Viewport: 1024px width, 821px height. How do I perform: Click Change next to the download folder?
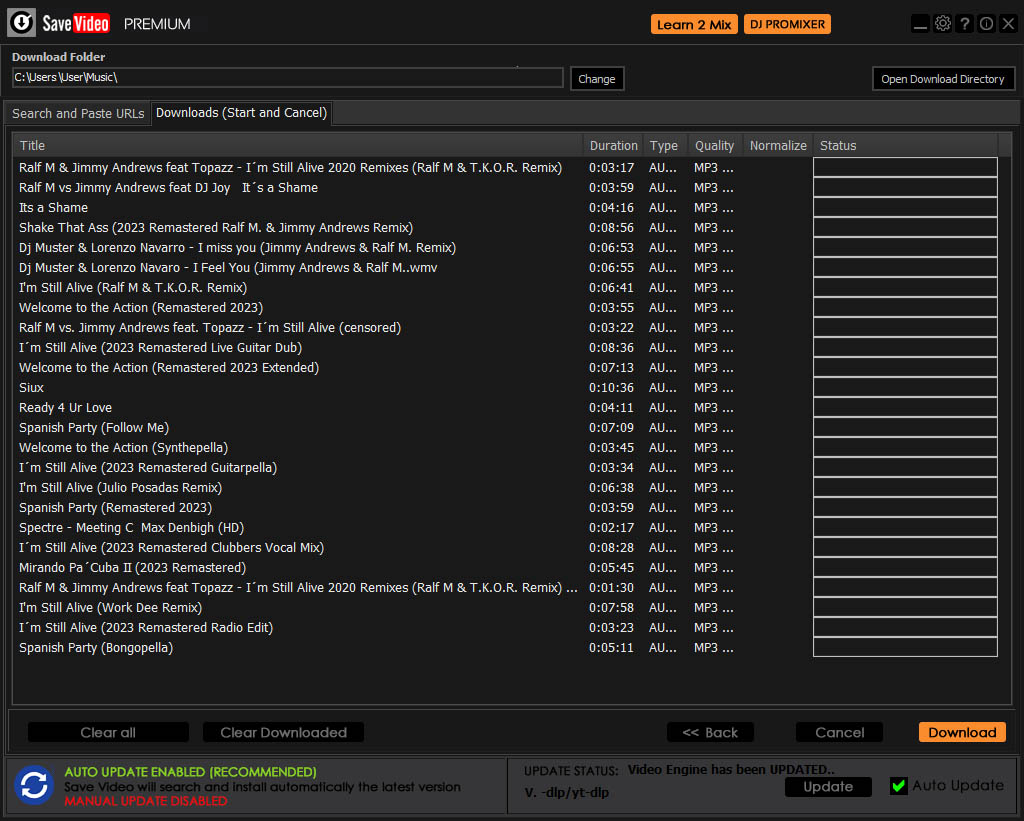click(596, 79)
